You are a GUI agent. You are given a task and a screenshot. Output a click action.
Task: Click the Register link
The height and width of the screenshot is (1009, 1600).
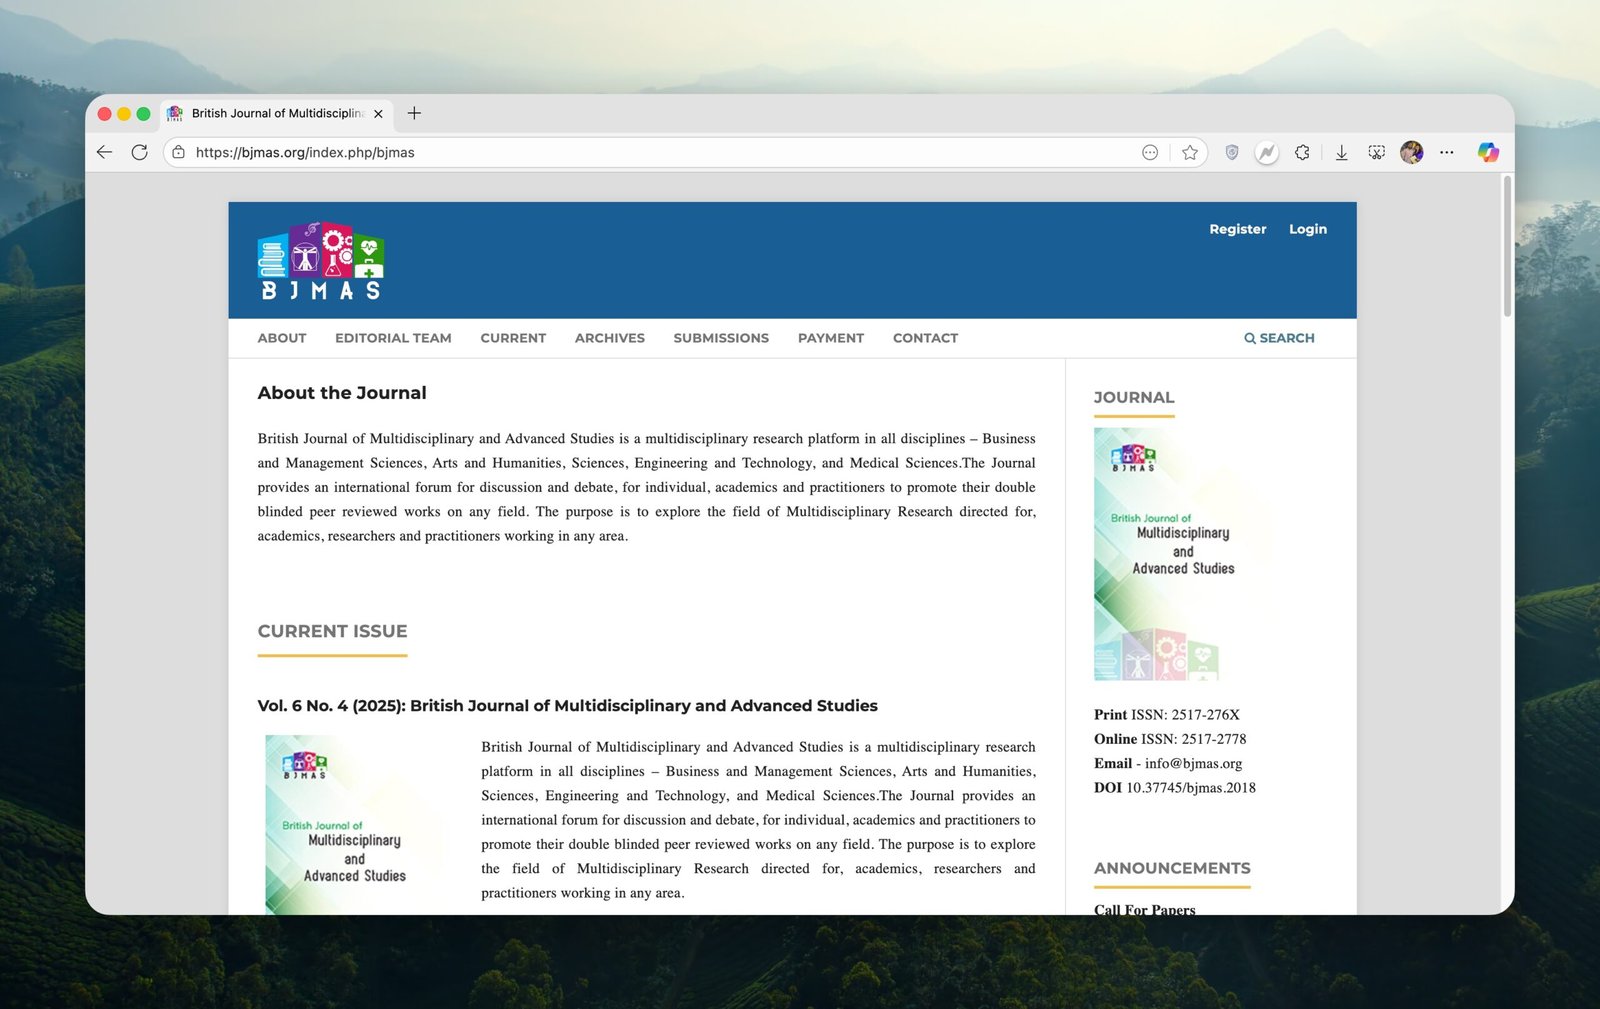coord(1237,229)
